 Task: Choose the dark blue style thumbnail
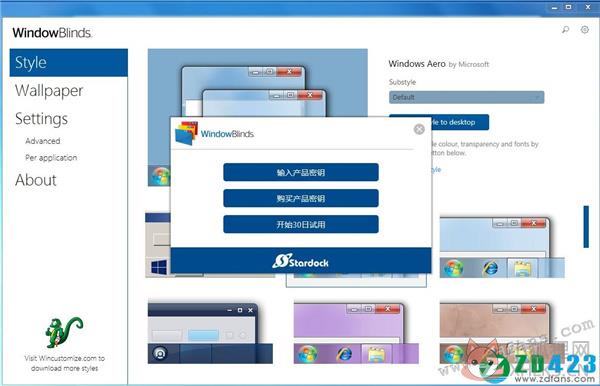pyautogui.click(x=210, y=333)
